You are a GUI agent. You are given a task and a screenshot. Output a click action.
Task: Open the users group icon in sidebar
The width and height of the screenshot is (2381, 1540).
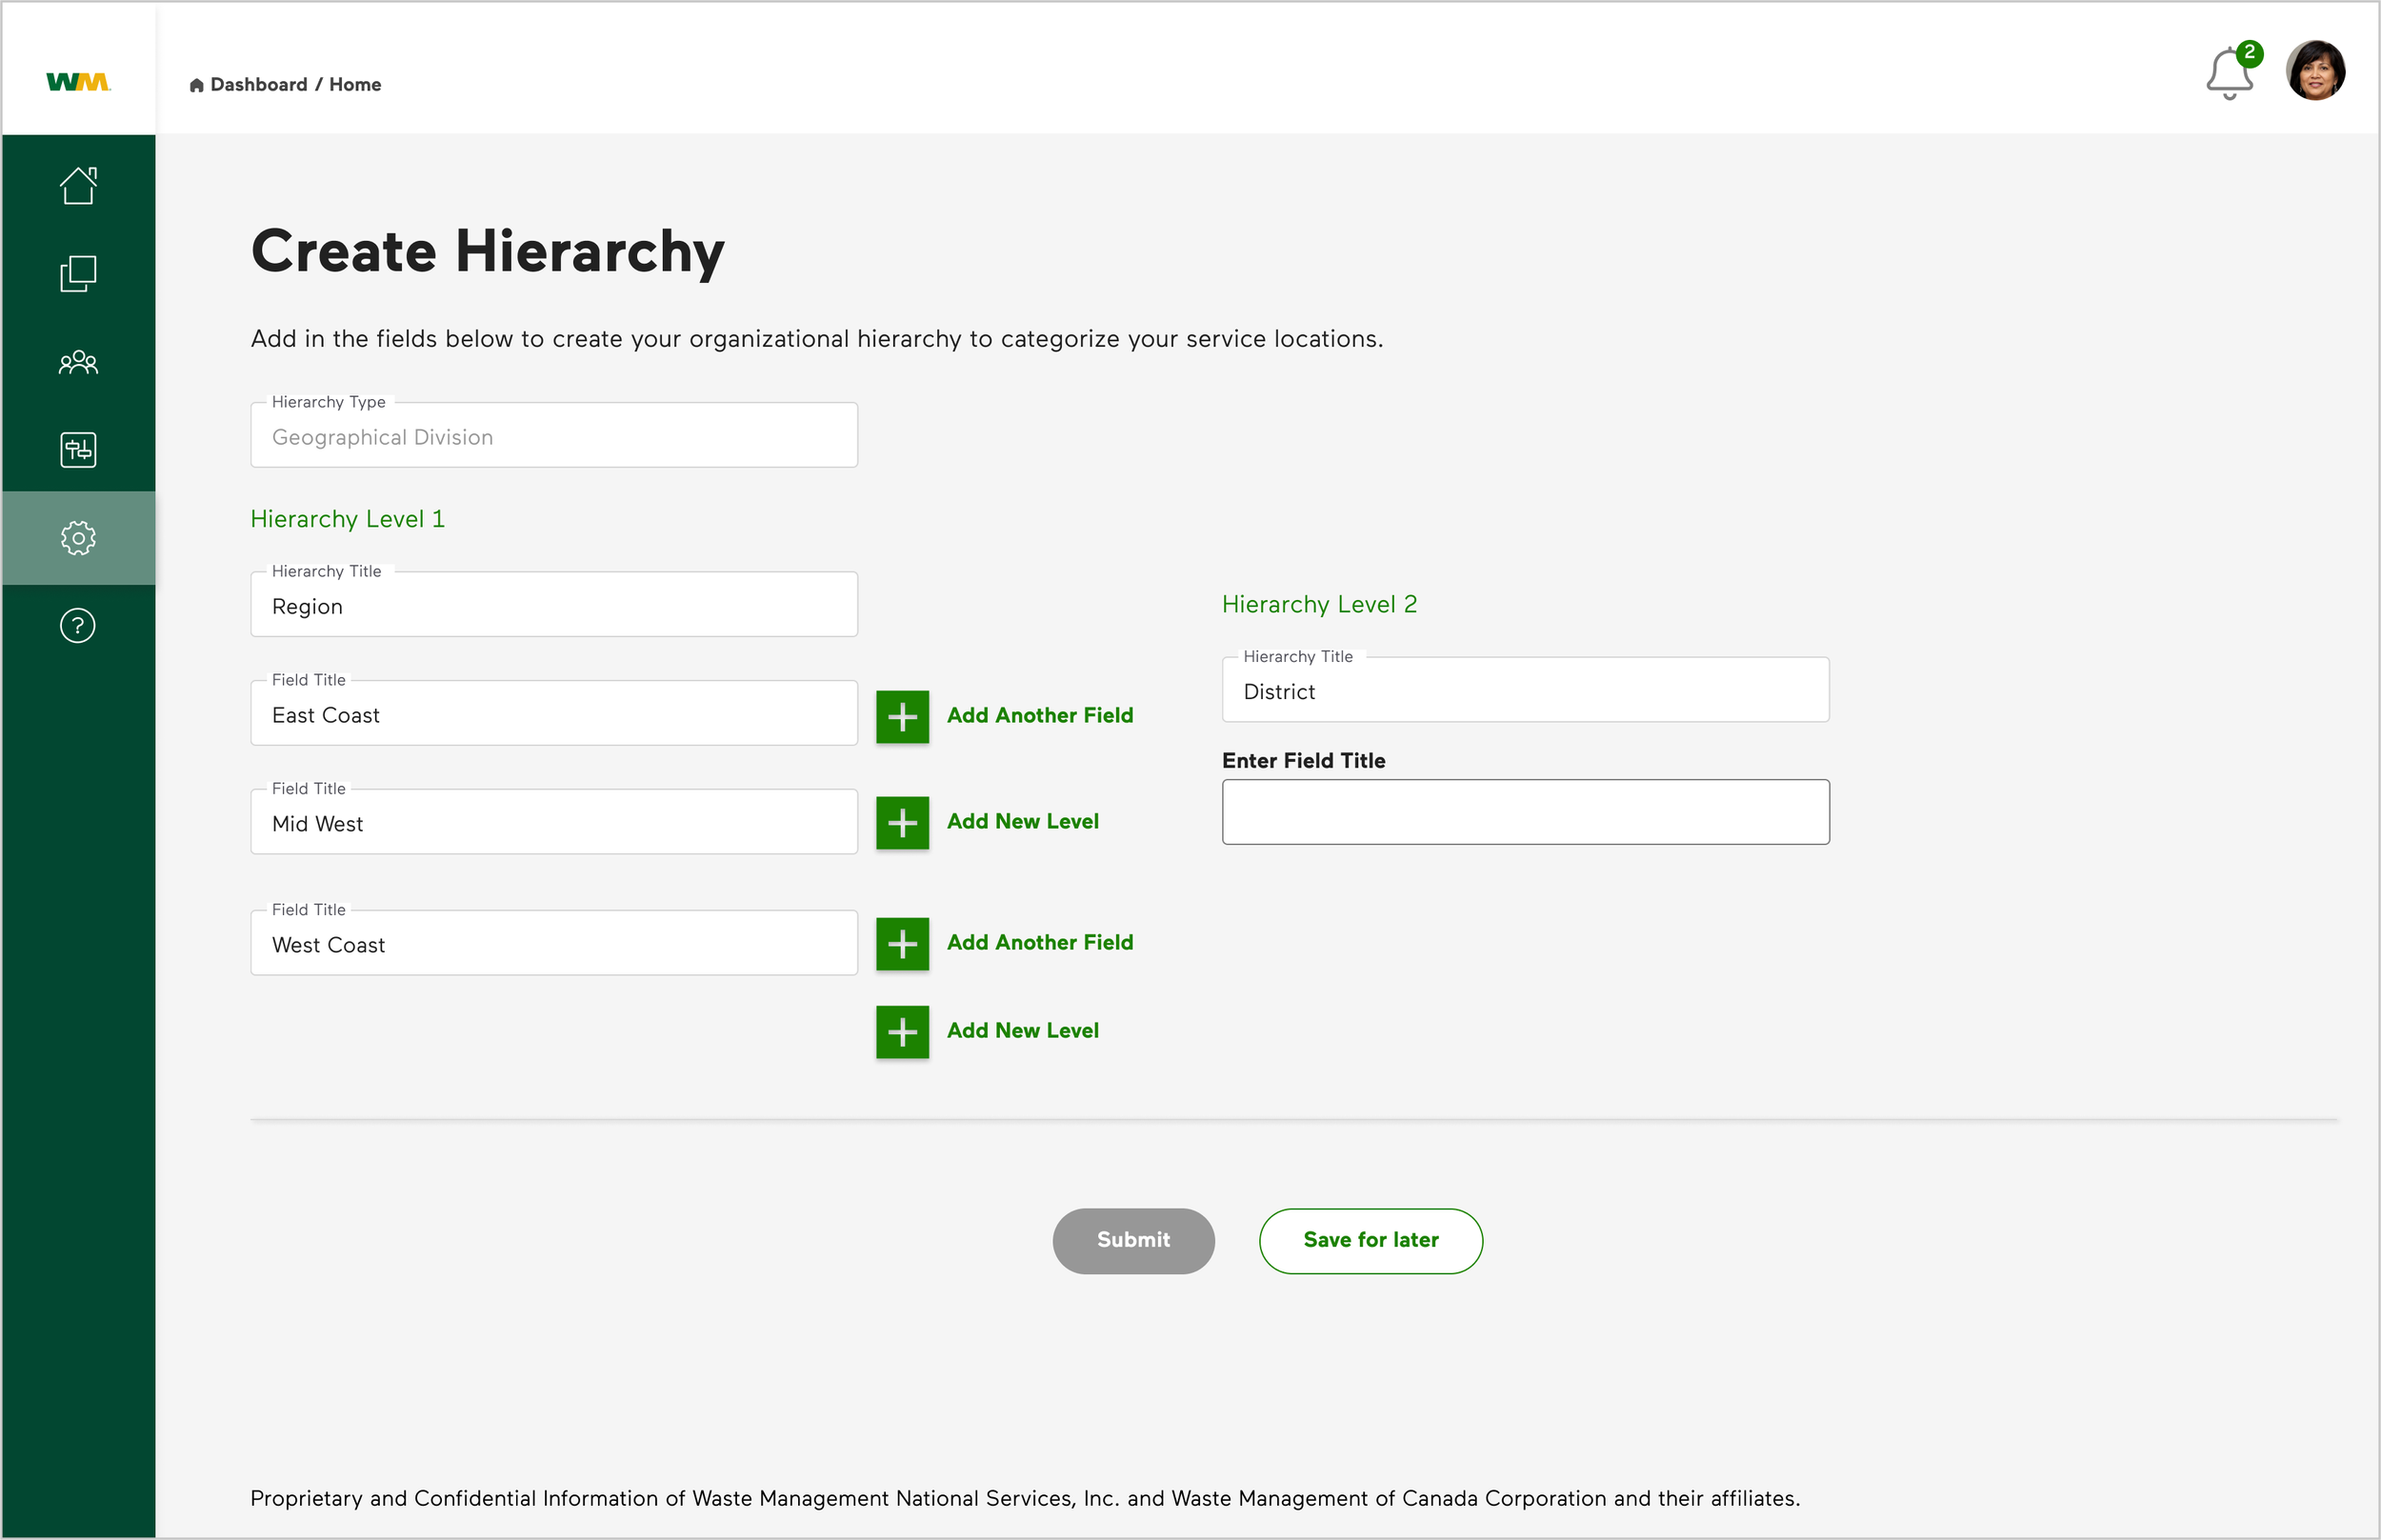[78, 362]
